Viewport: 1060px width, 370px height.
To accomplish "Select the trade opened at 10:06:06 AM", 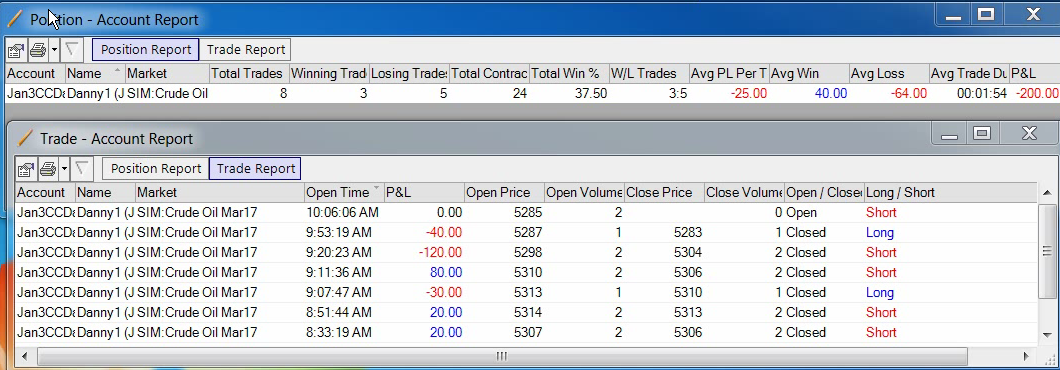I will (x=526, y=212).
